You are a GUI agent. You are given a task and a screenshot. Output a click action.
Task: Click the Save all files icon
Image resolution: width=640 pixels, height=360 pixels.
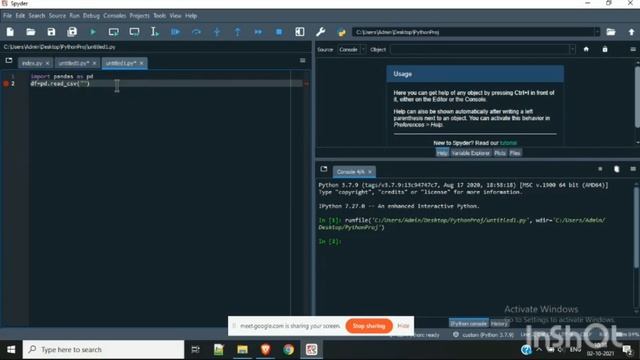coord(72,32)
